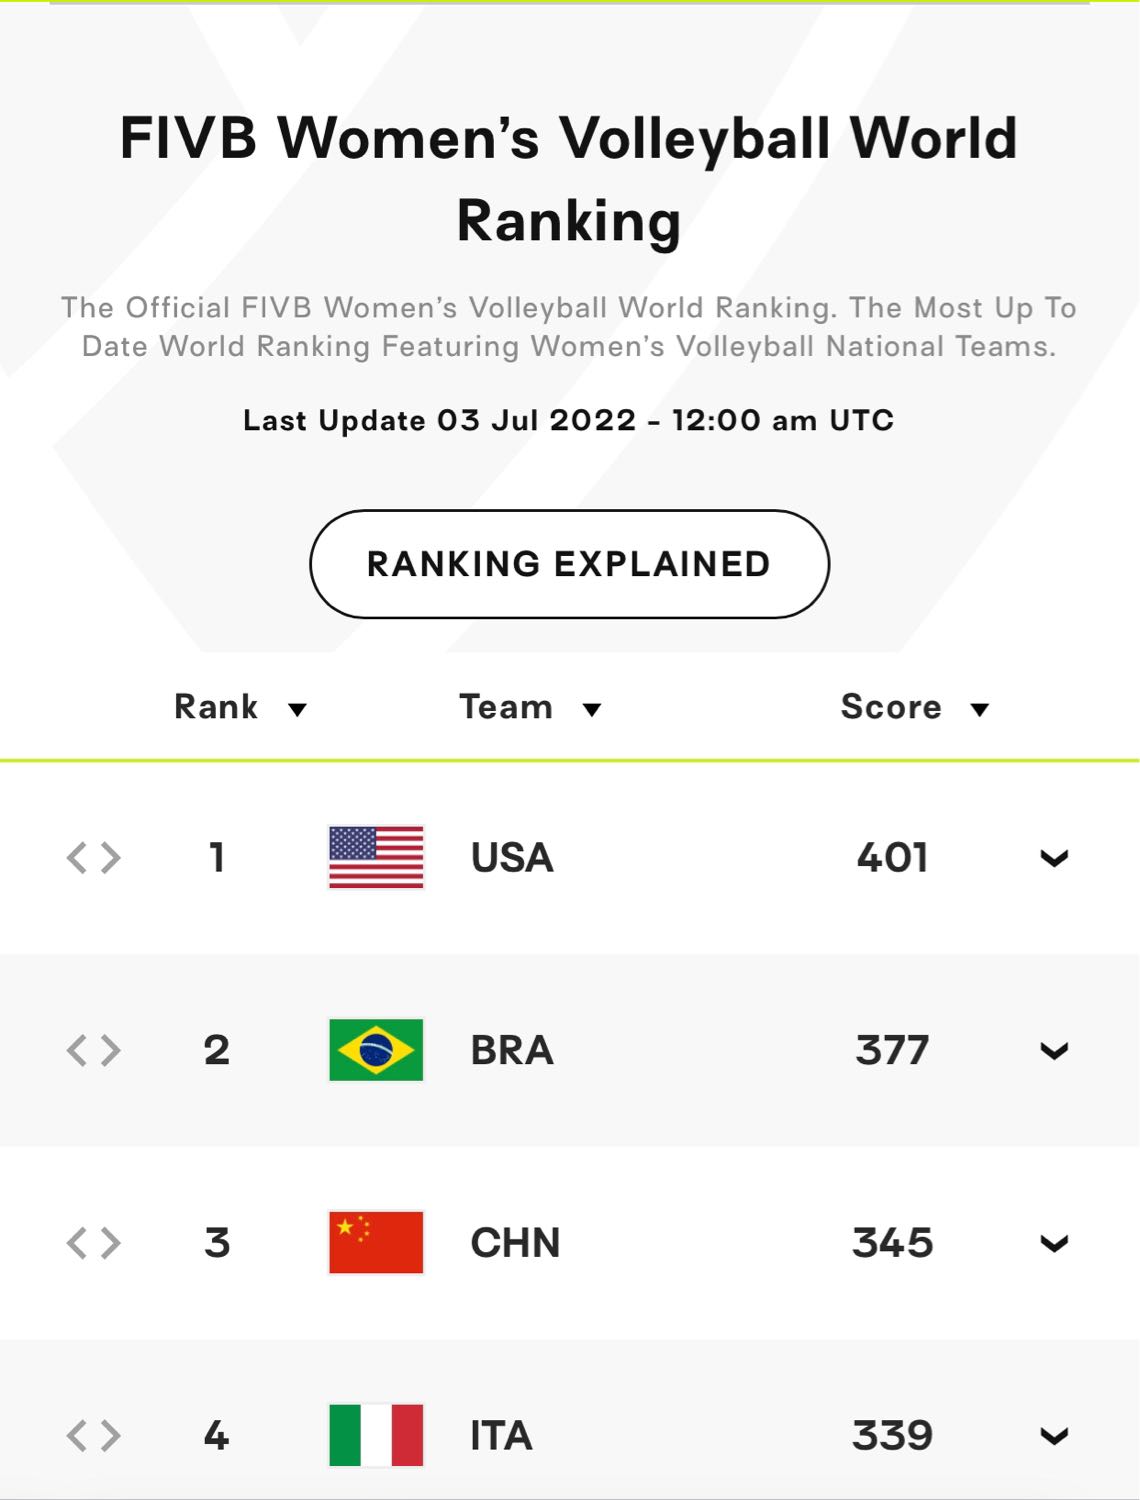Click the USA flag icon

click(376, 857)
